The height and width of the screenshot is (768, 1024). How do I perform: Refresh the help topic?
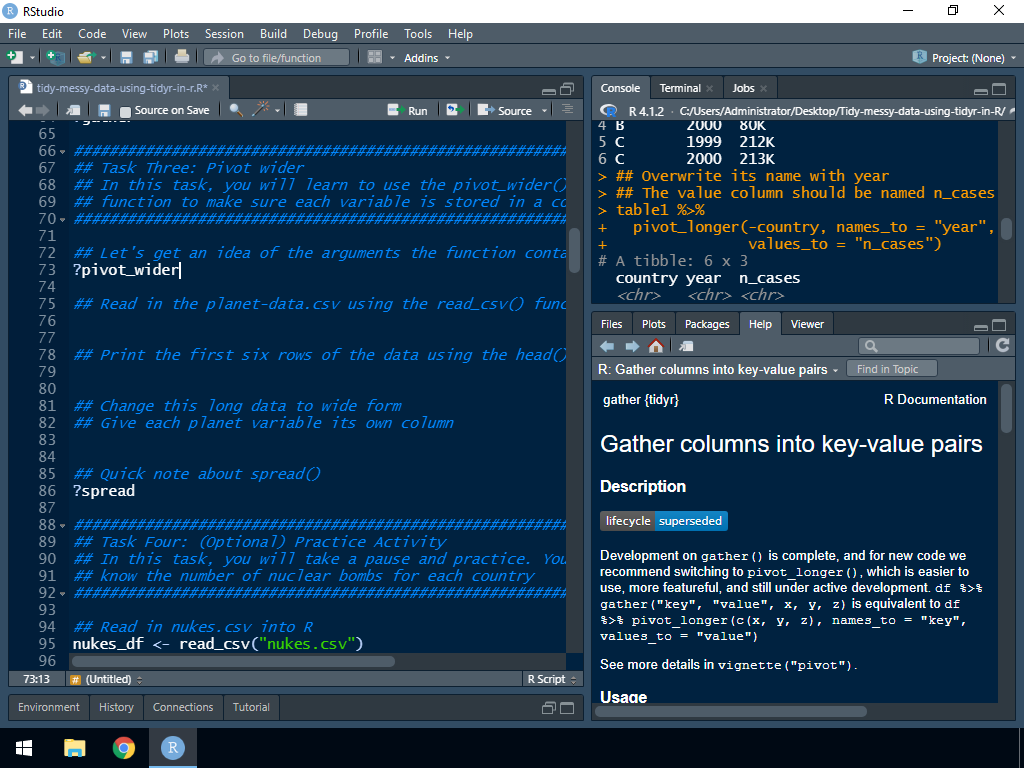click(x=1002, y=346)
